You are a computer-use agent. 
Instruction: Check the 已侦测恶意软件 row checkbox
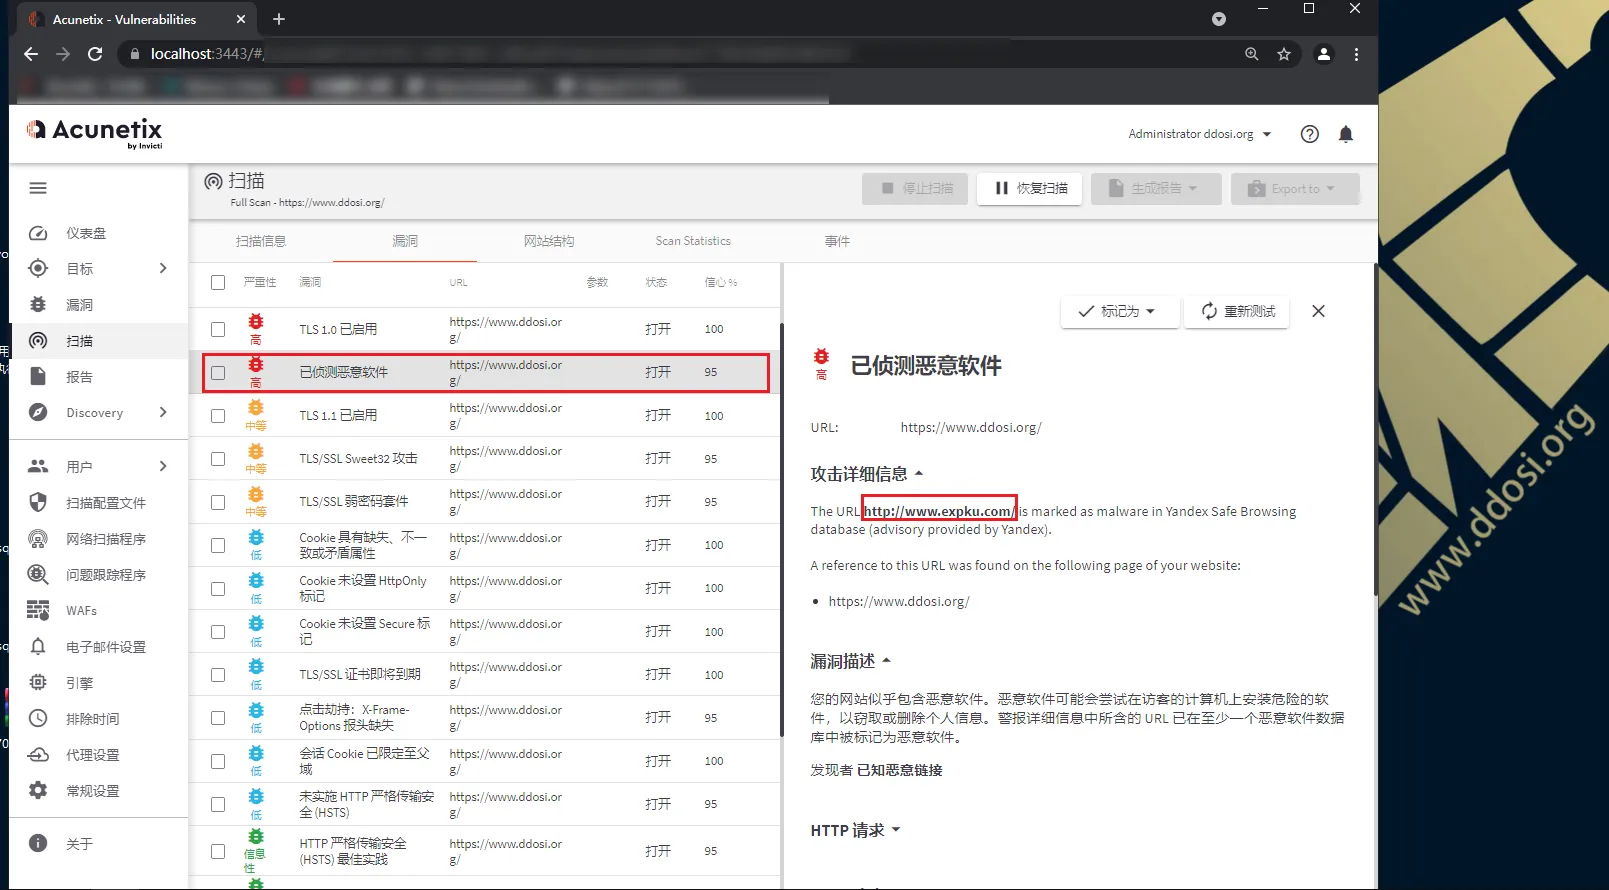(218, 372)
